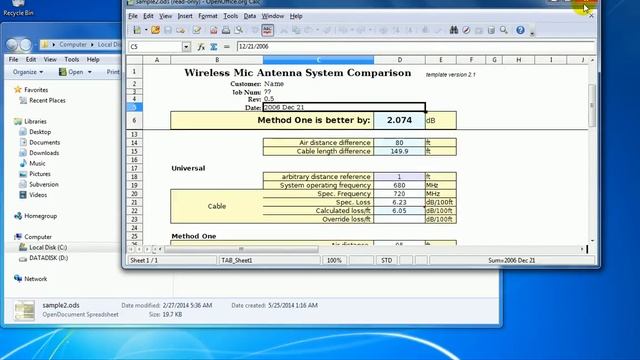
Task: Click cell showing 2.074
Action: 399,120
